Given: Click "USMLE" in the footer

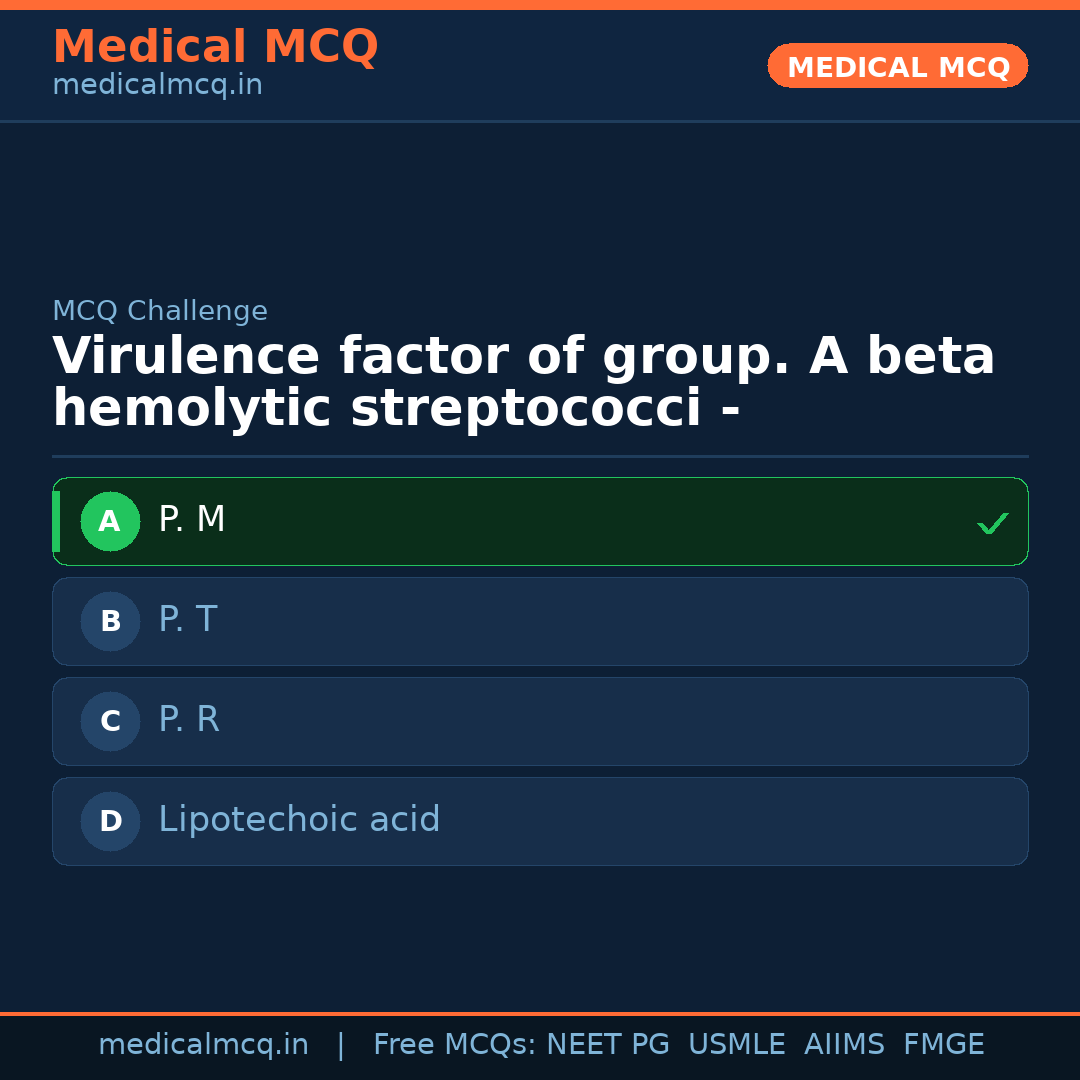Looking at the screenshot, I should coord(736,1045).
